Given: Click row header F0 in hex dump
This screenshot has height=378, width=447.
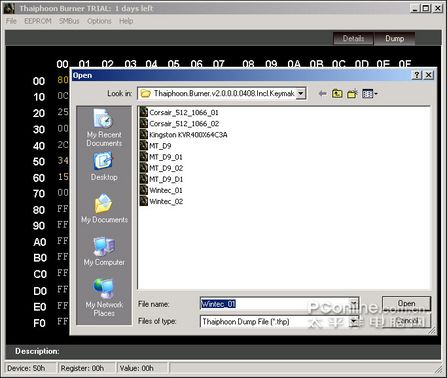Looking at the screenshot, I should click(39, 323).
